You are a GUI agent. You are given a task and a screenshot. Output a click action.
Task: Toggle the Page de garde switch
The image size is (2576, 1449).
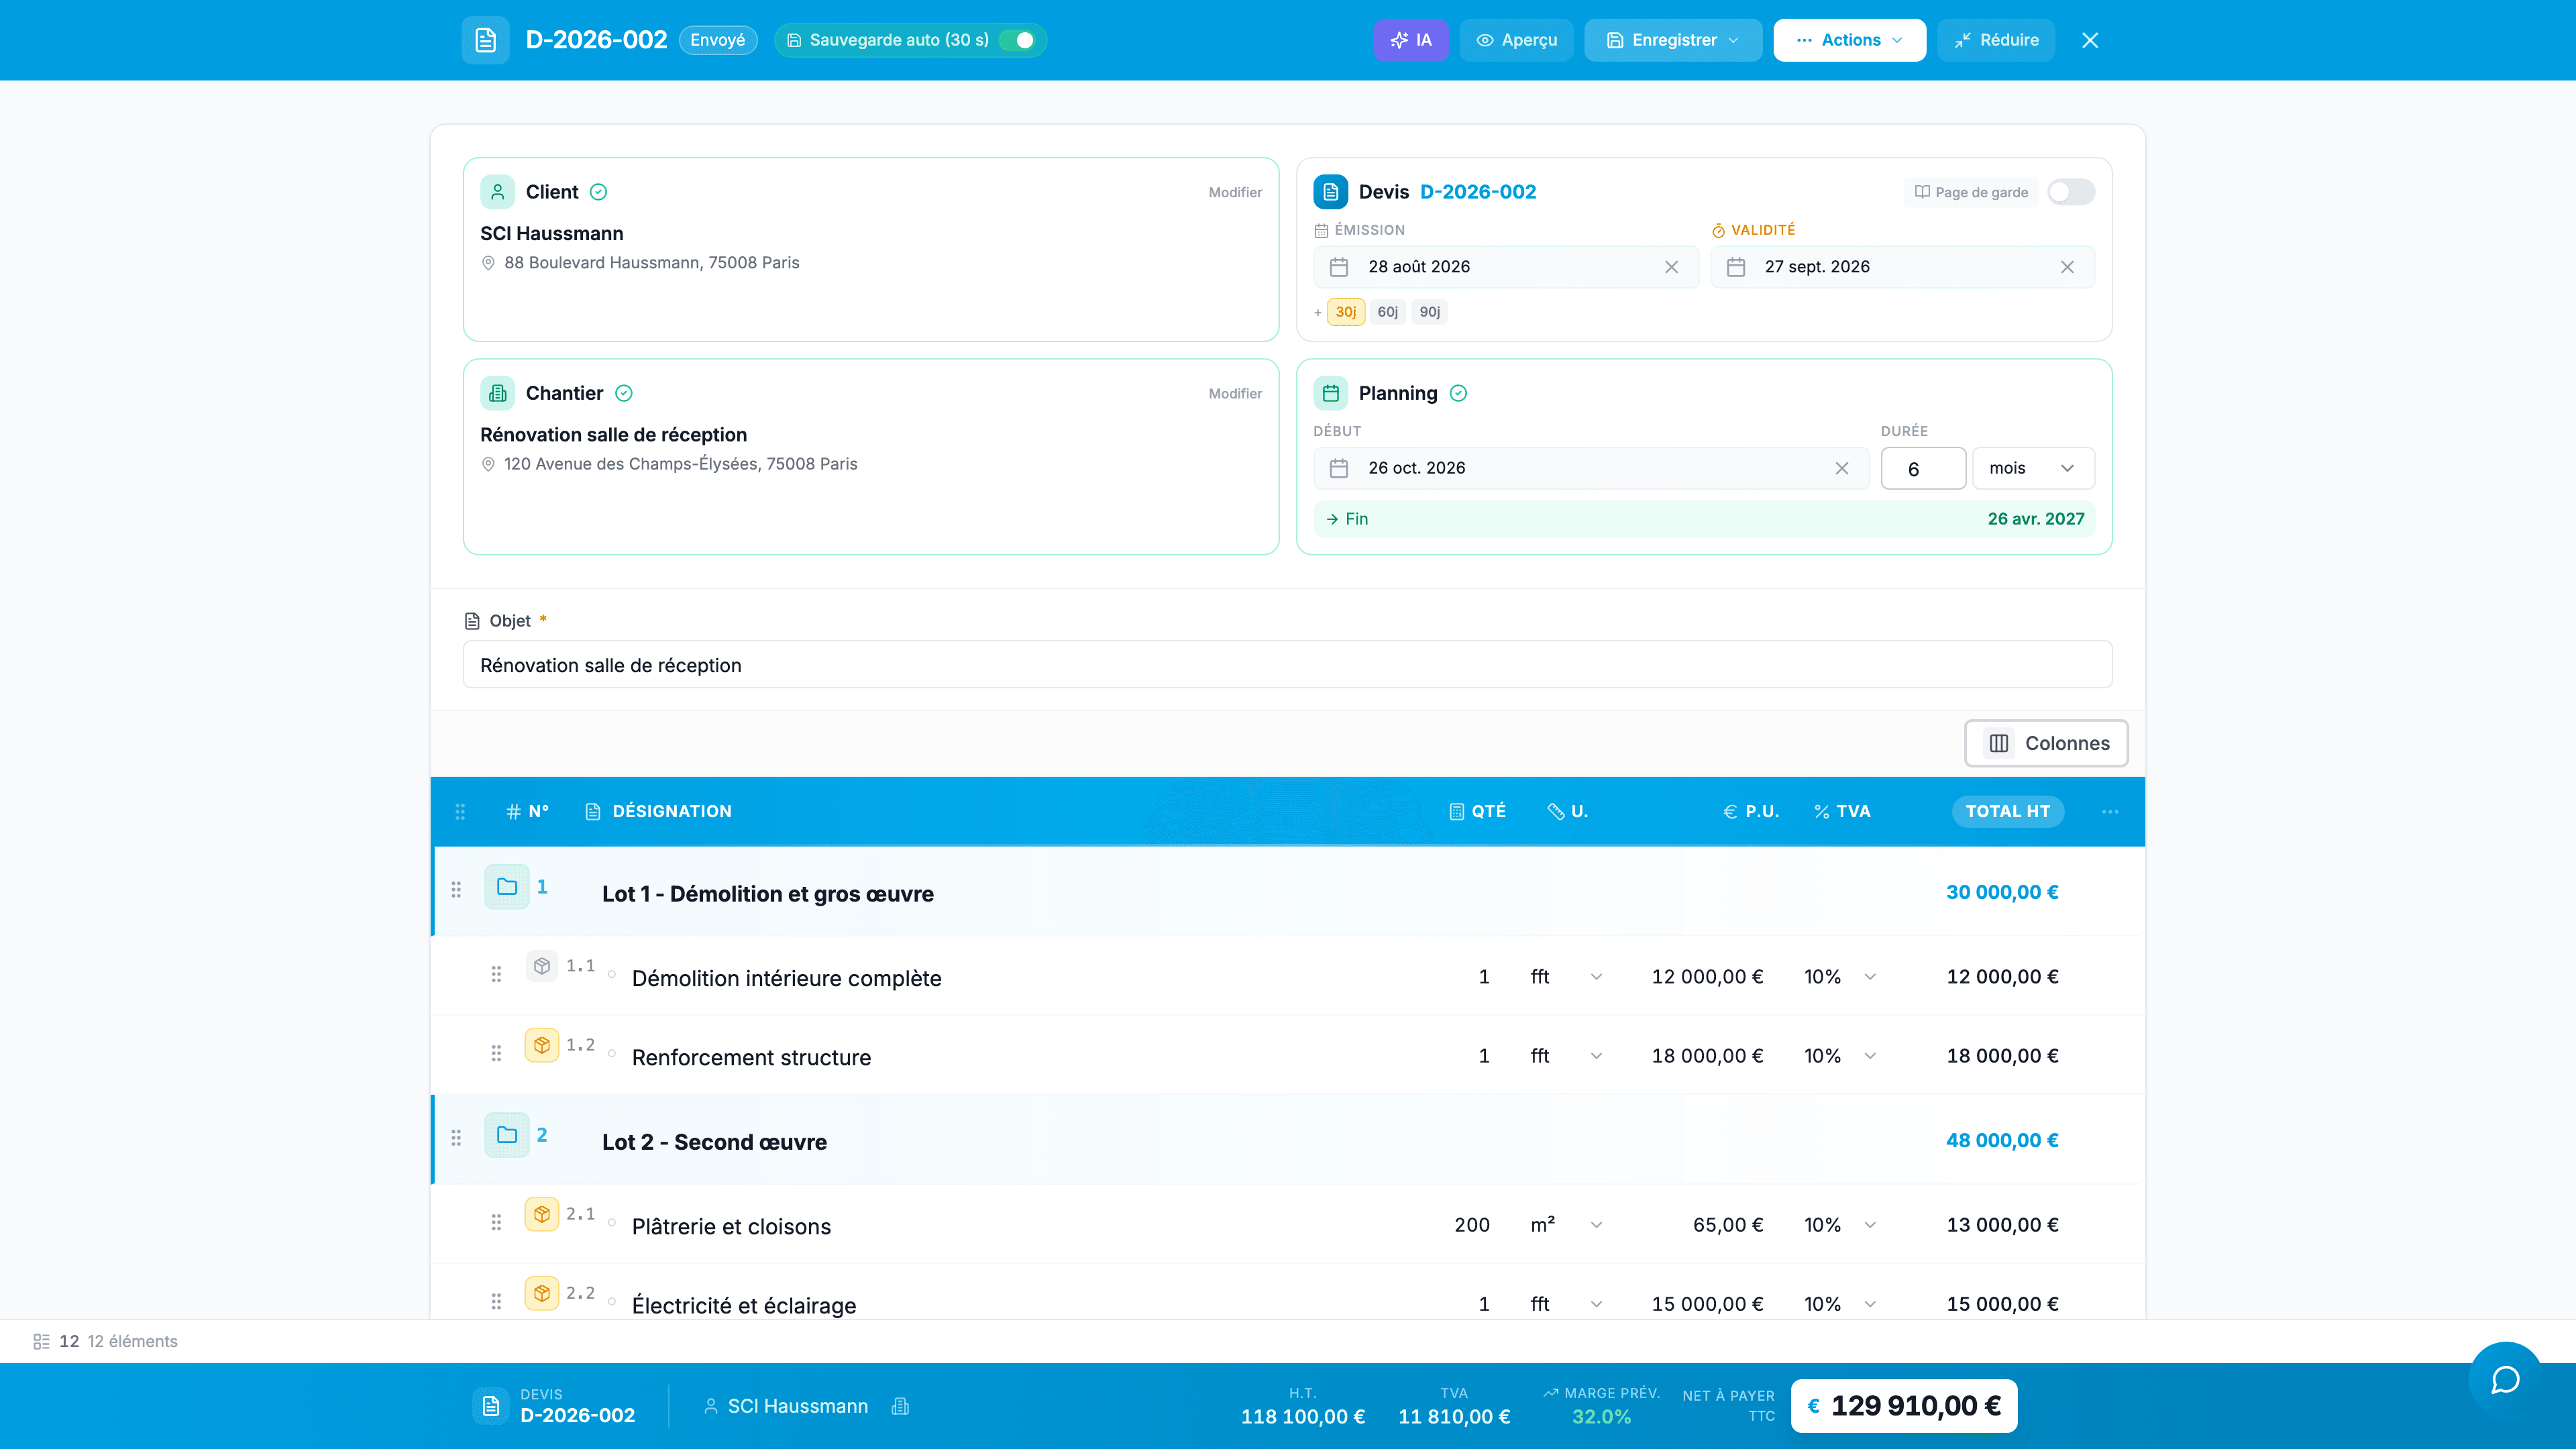(x=2070, y=192)
